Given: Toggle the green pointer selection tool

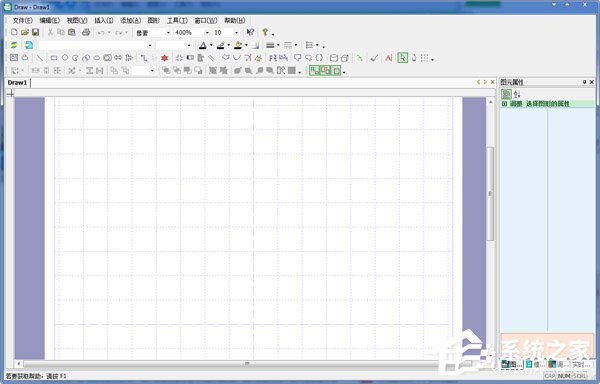Looking at the screenshot, I should pos(403,58).
